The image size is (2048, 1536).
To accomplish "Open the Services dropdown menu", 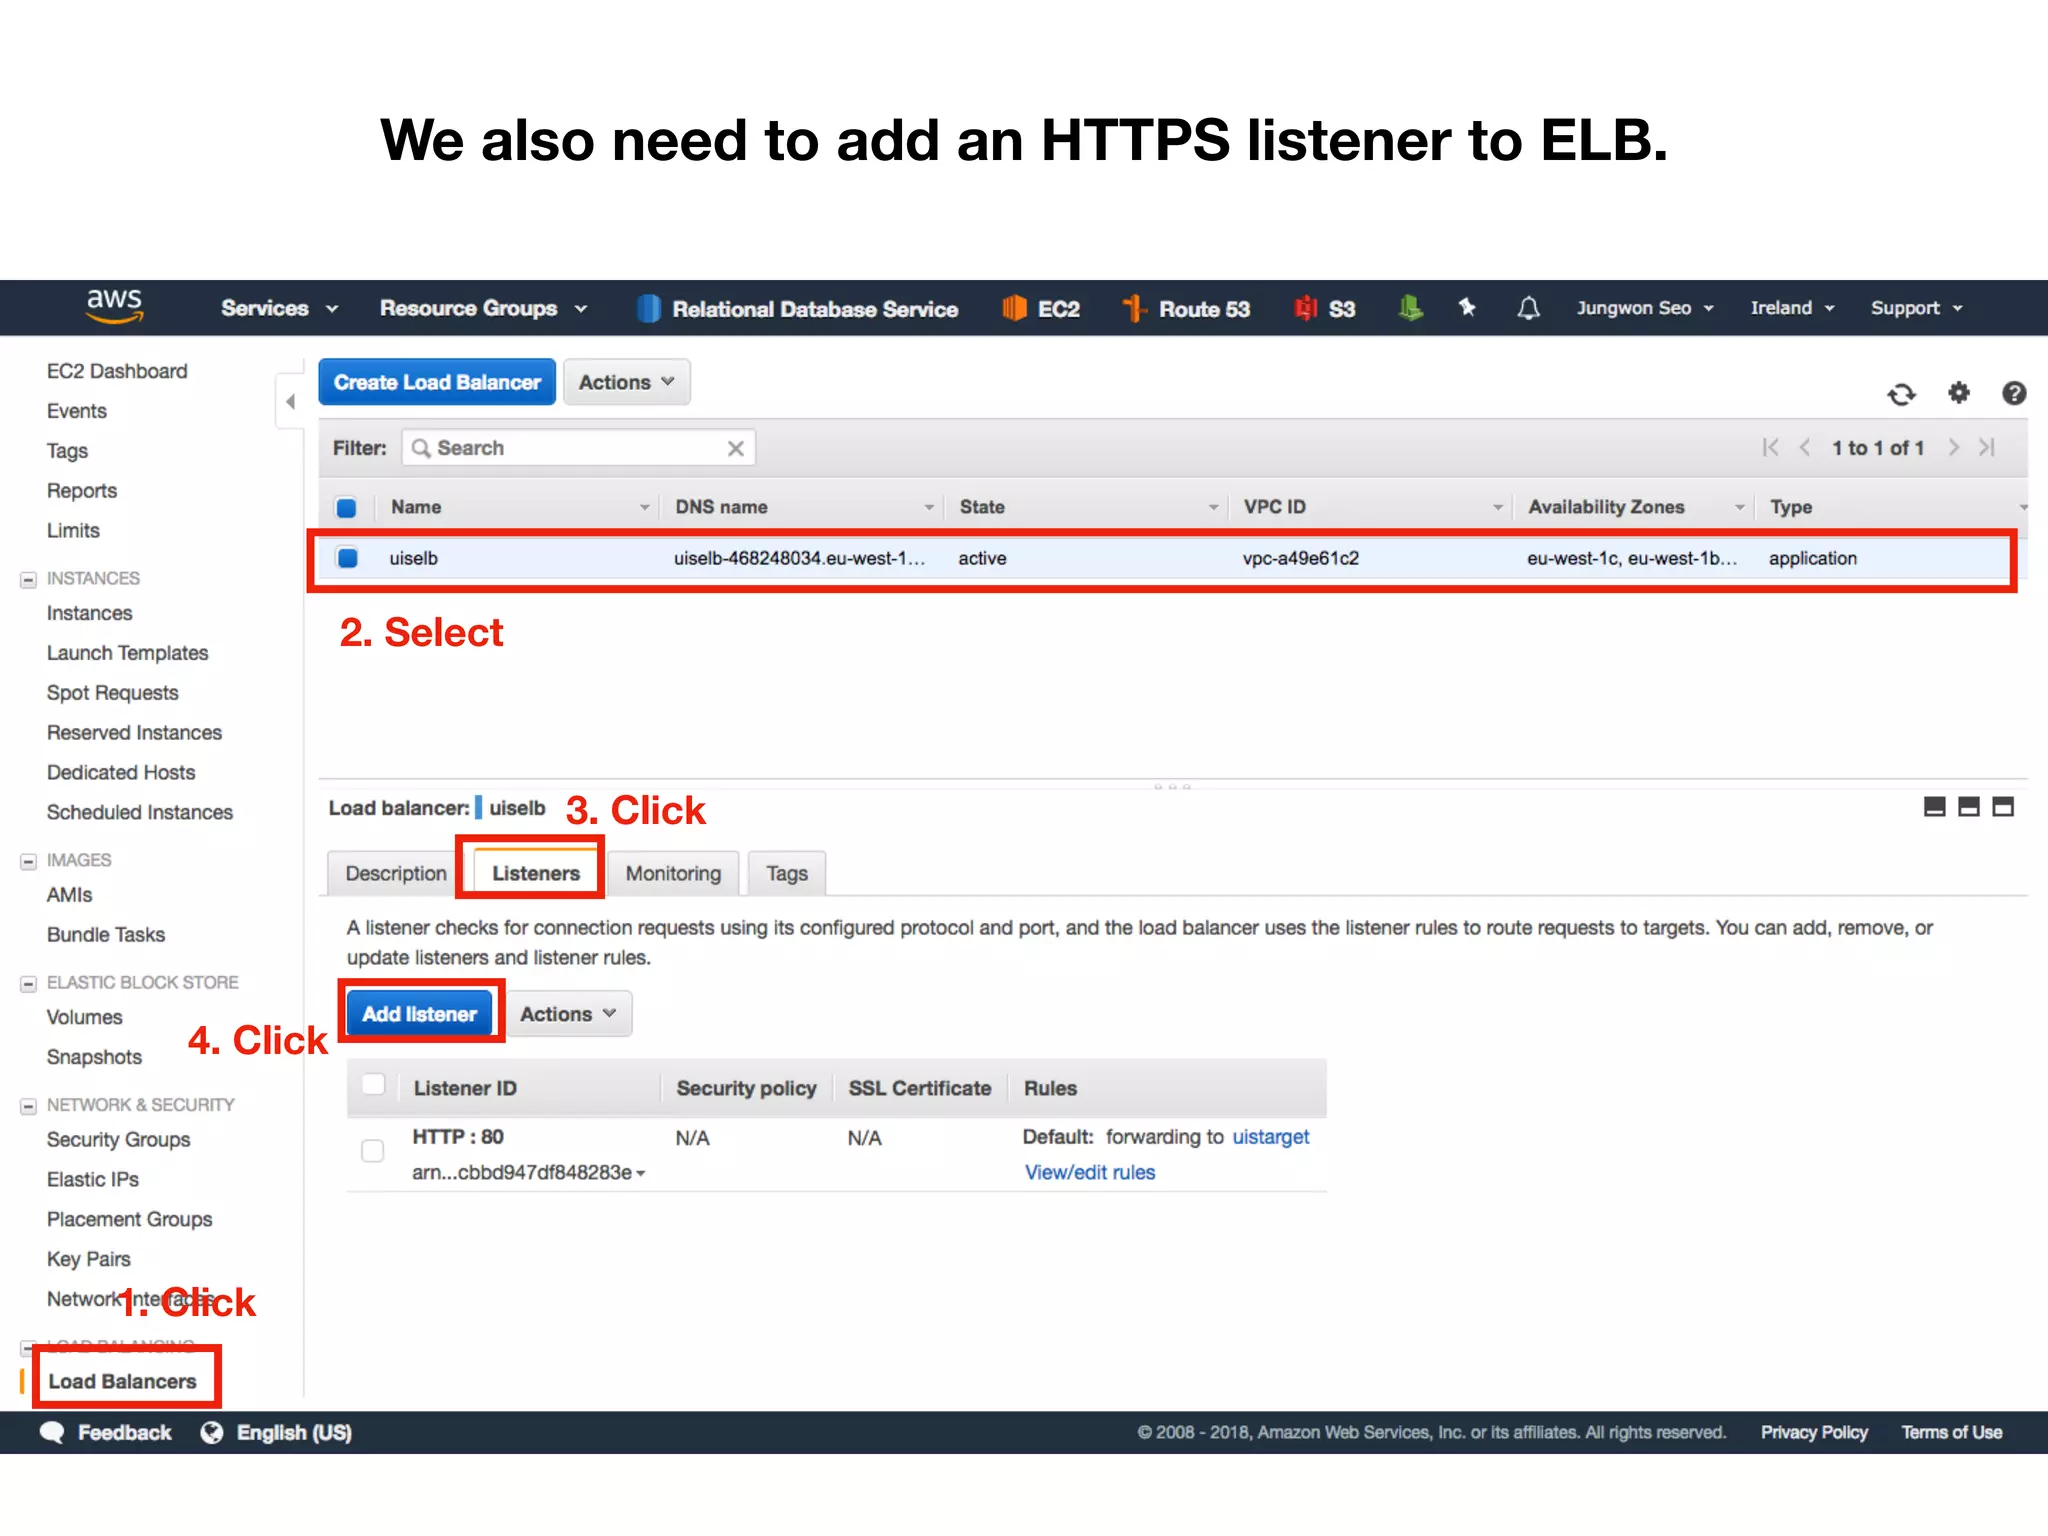I will tap(279, 308).
